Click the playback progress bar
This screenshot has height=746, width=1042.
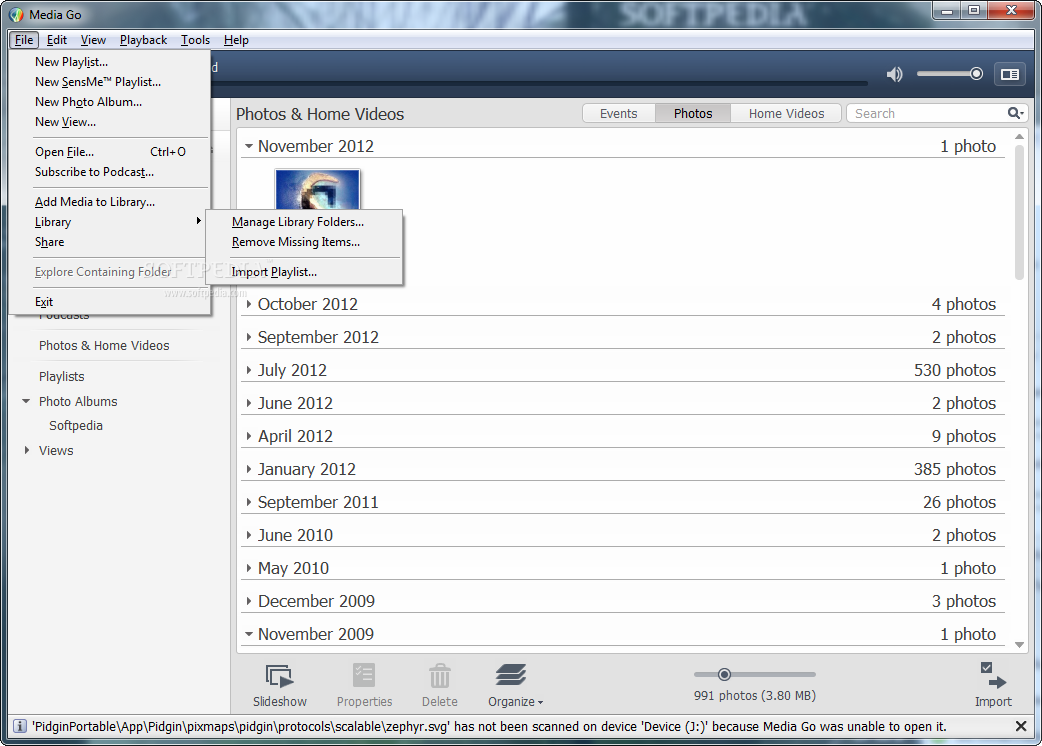(x=538, y=84)
